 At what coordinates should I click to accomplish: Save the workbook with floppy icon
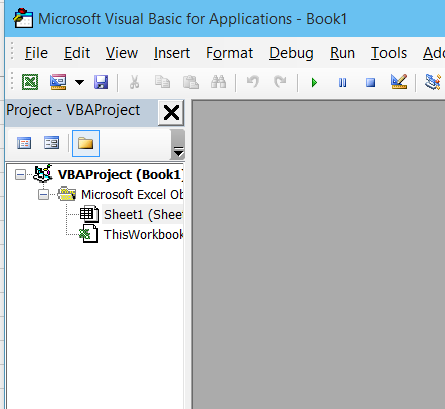(x=101, y=82)
